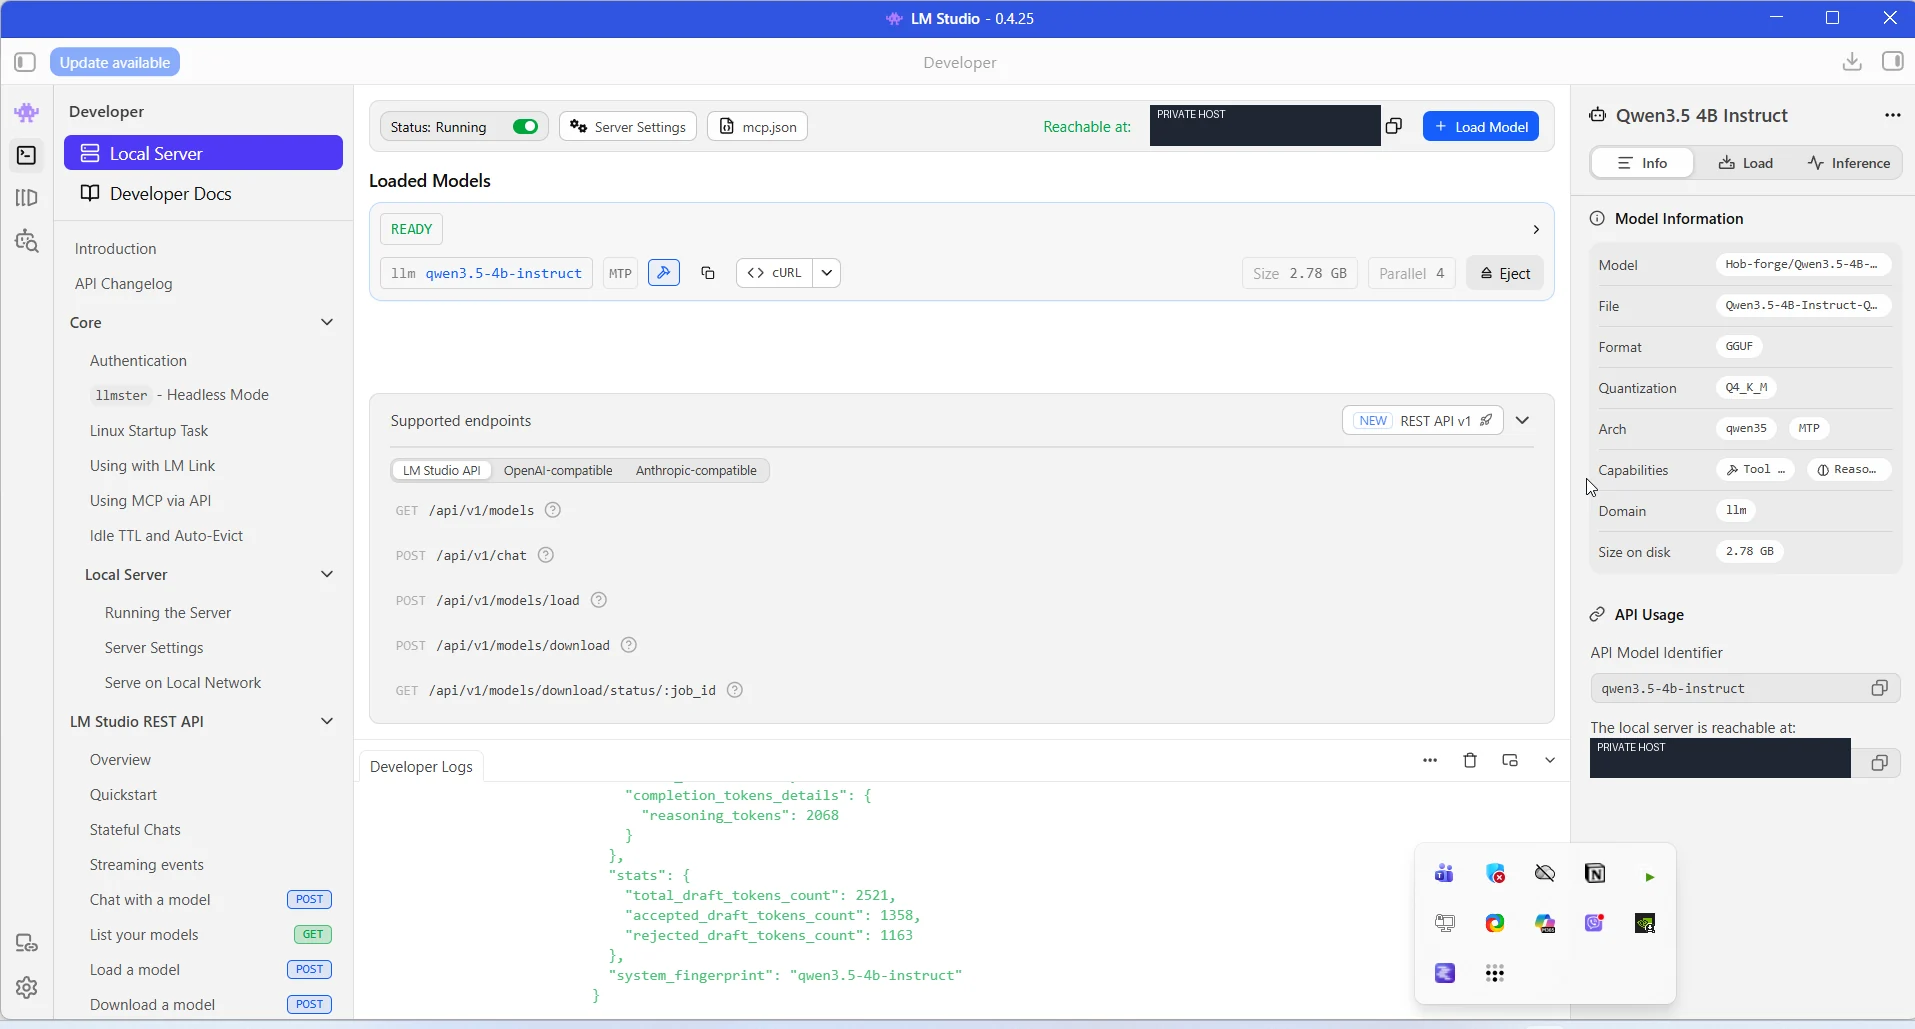Collapse the Developer Logs panel chevron
This screenshot has height=1029, width=1915.
pos(1550,760)
